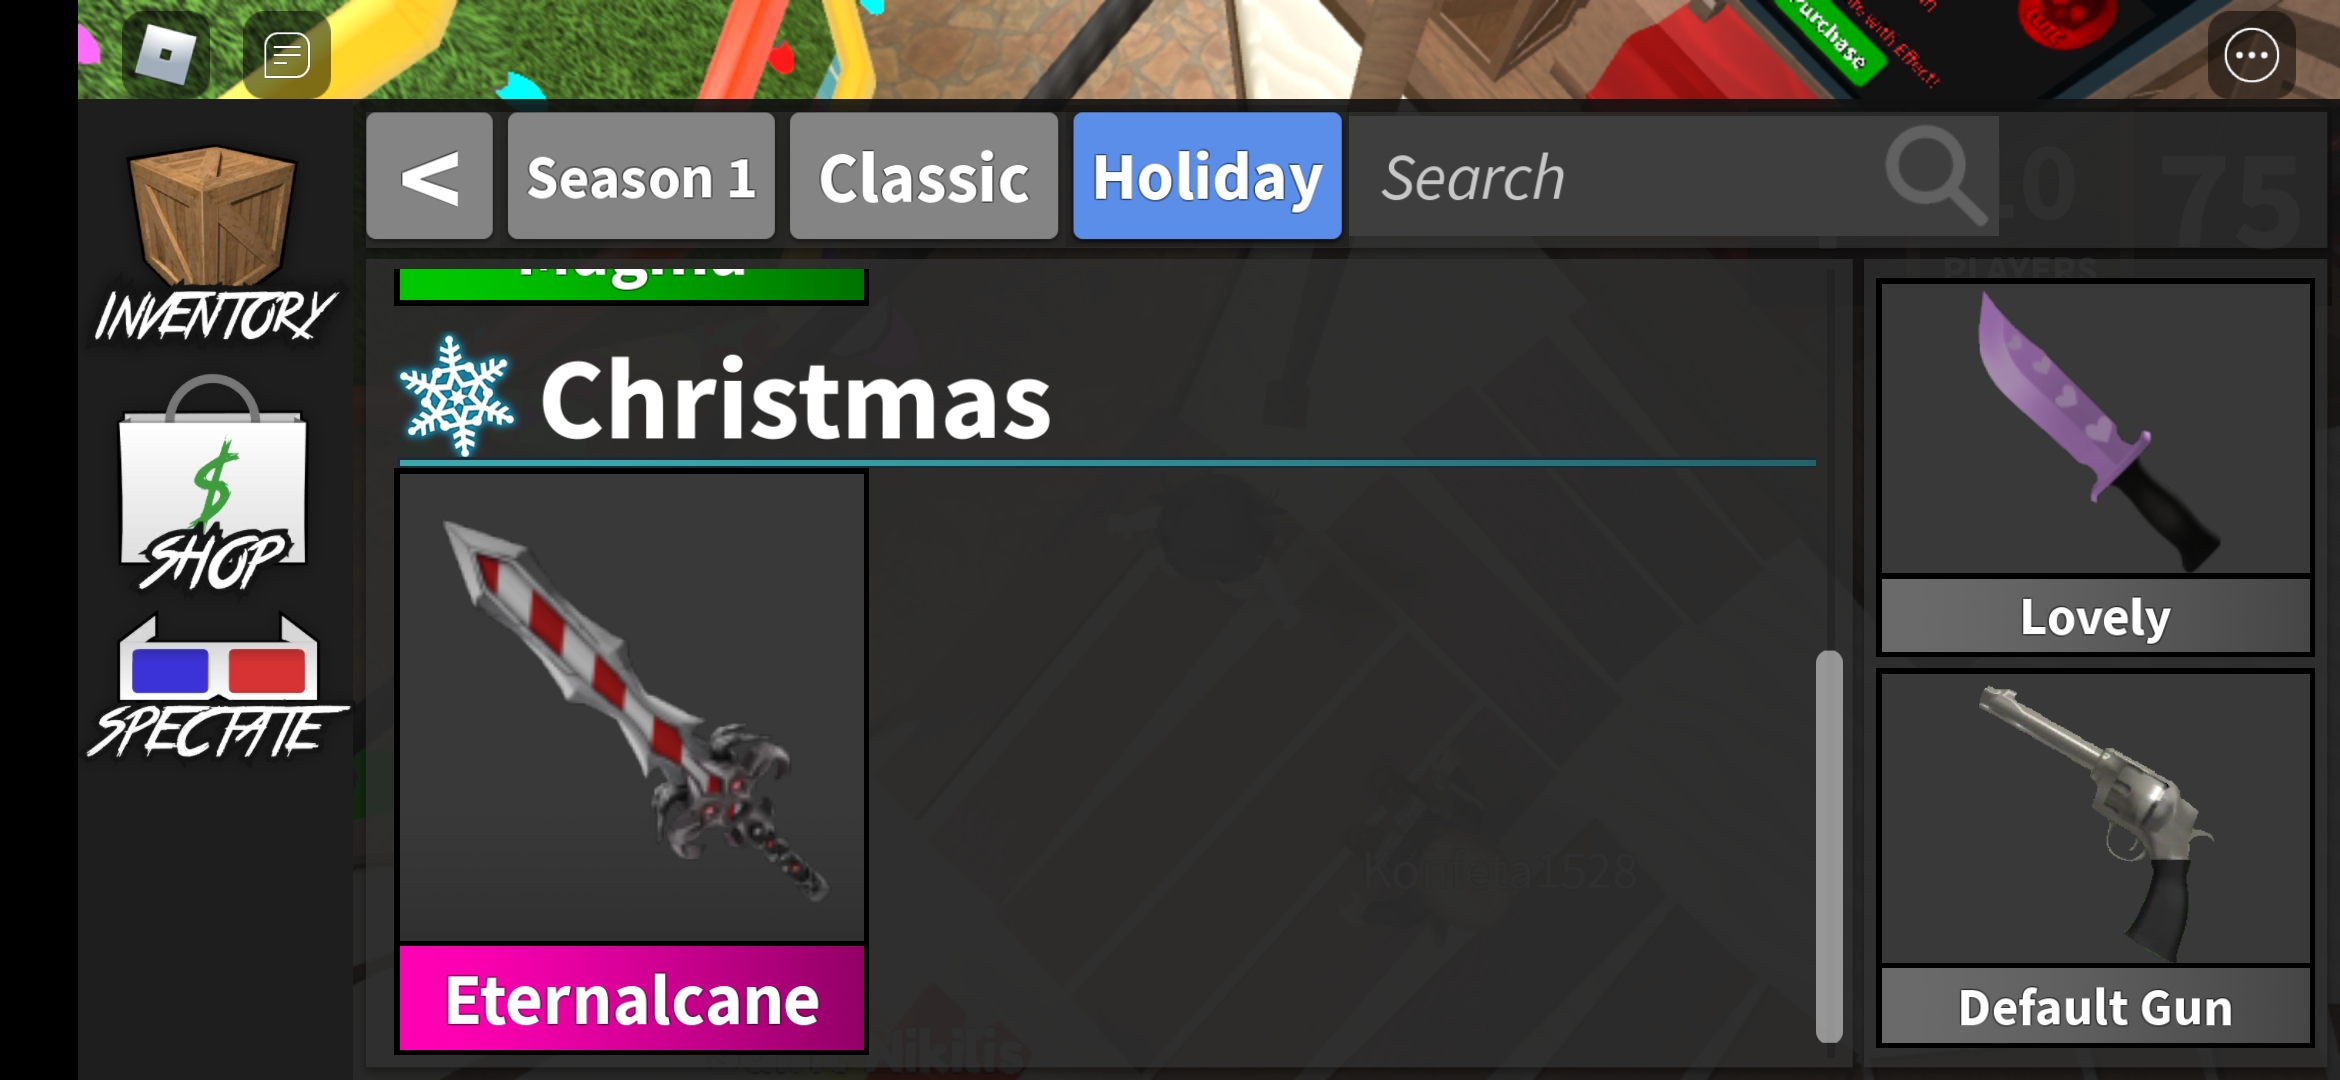This screenshot has height=1080, width=2340.
Task: Open the chat window icon
Action: [287, 54]
